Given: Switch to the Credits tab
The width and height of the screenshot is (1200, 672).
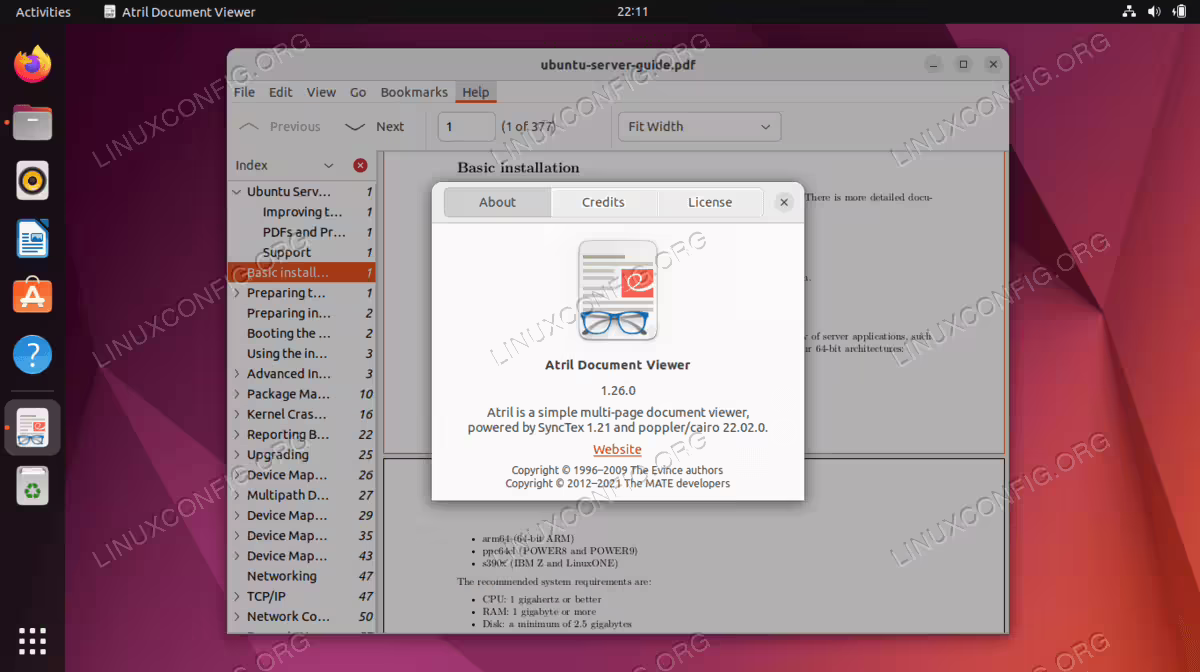Looking at the screenshot, I should pyautogui.click(x=603, y=202).
